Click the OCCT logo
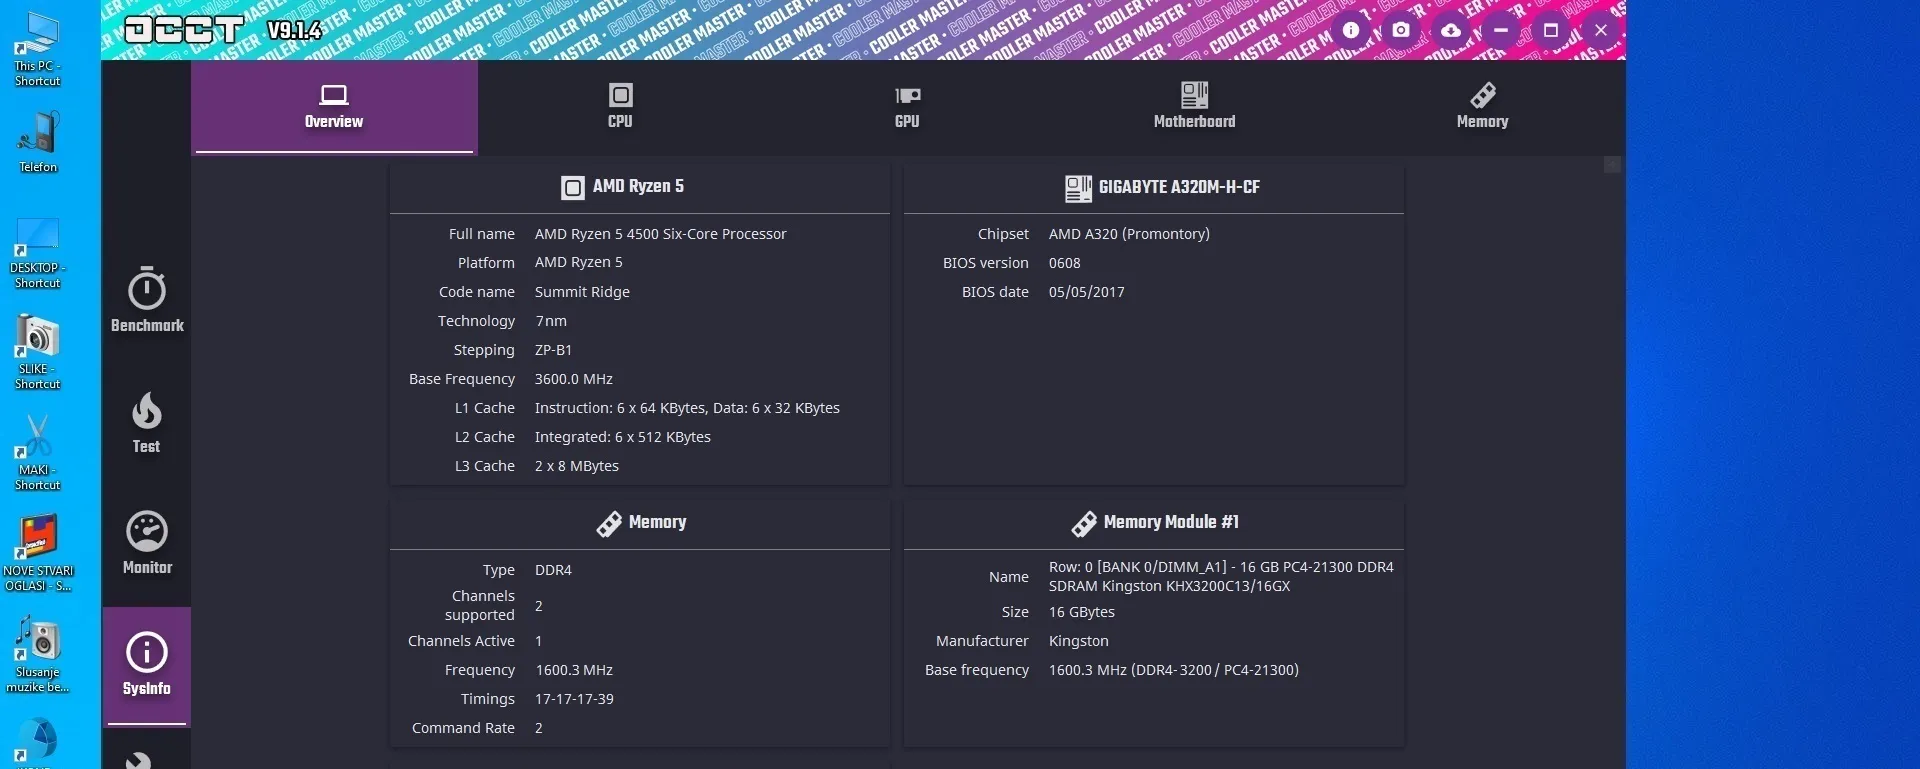The image size is (1920, 769). tap(184, 30)
